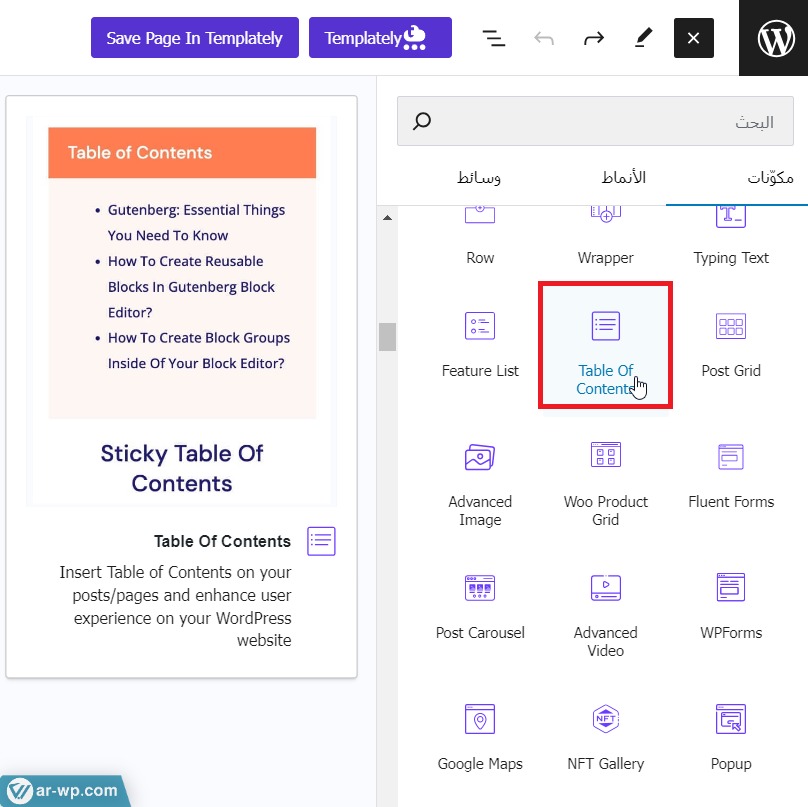Click the Table Of Contents preview icon
808x807 pixels.
pyautogui.click(x=321, y=541)
